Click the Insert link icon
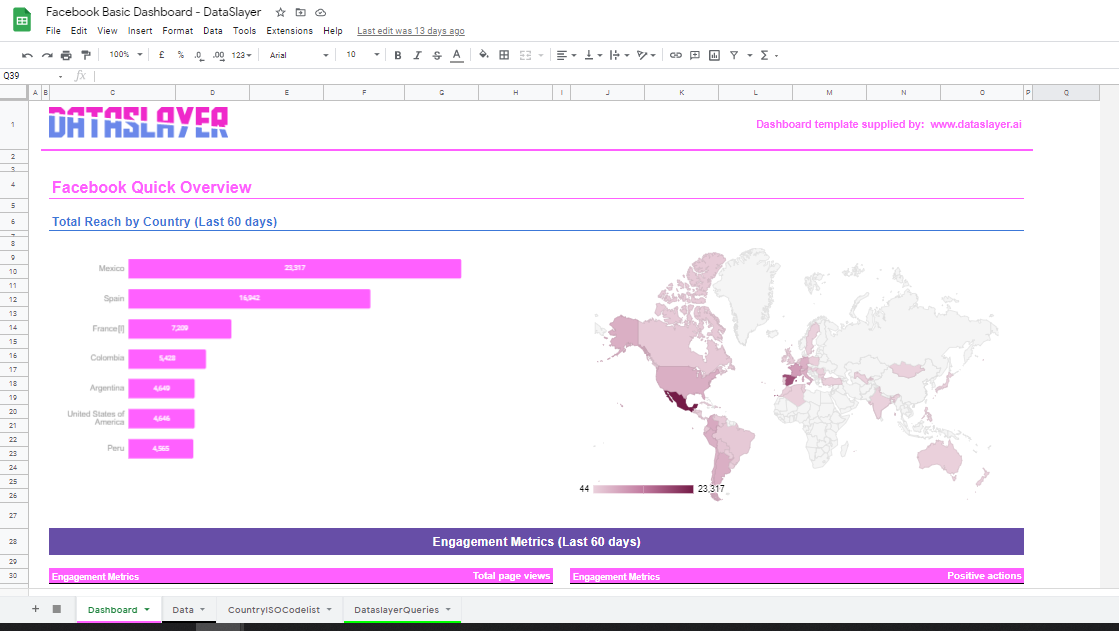The height and width of the screenshot is (631, 1119). [676, 55]
